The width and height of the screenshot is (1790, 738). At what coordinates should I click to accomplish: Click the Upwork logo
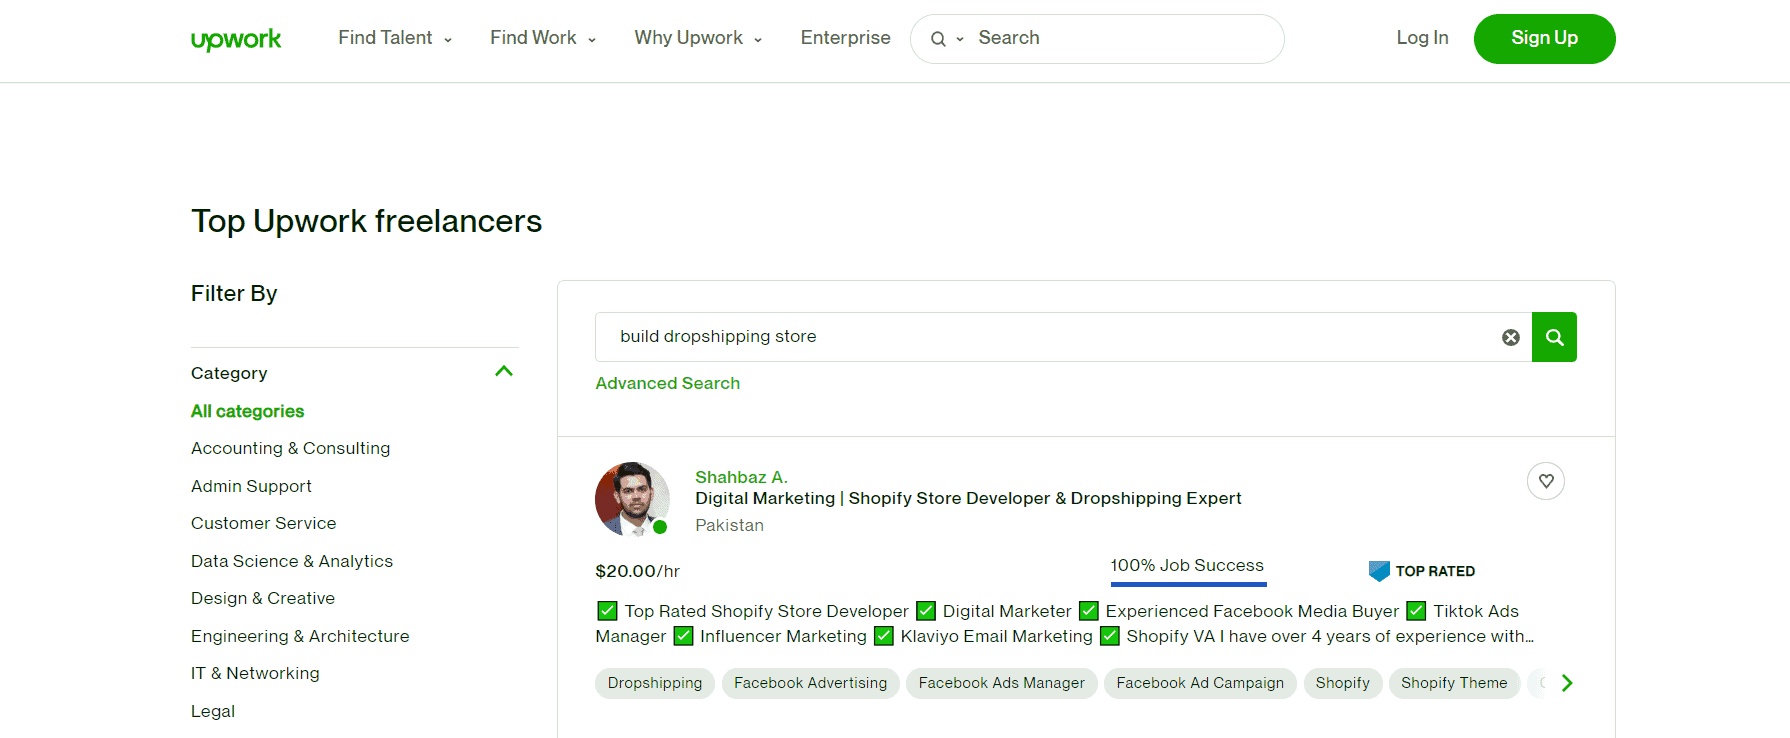[x=236, y=39]
